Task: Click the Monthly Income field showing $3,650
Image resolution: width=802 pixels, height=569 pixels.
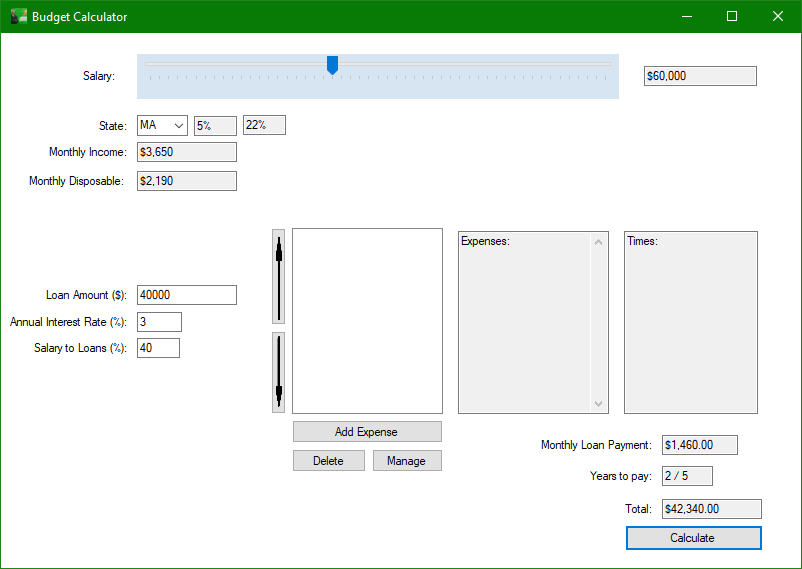Action: 187,152
